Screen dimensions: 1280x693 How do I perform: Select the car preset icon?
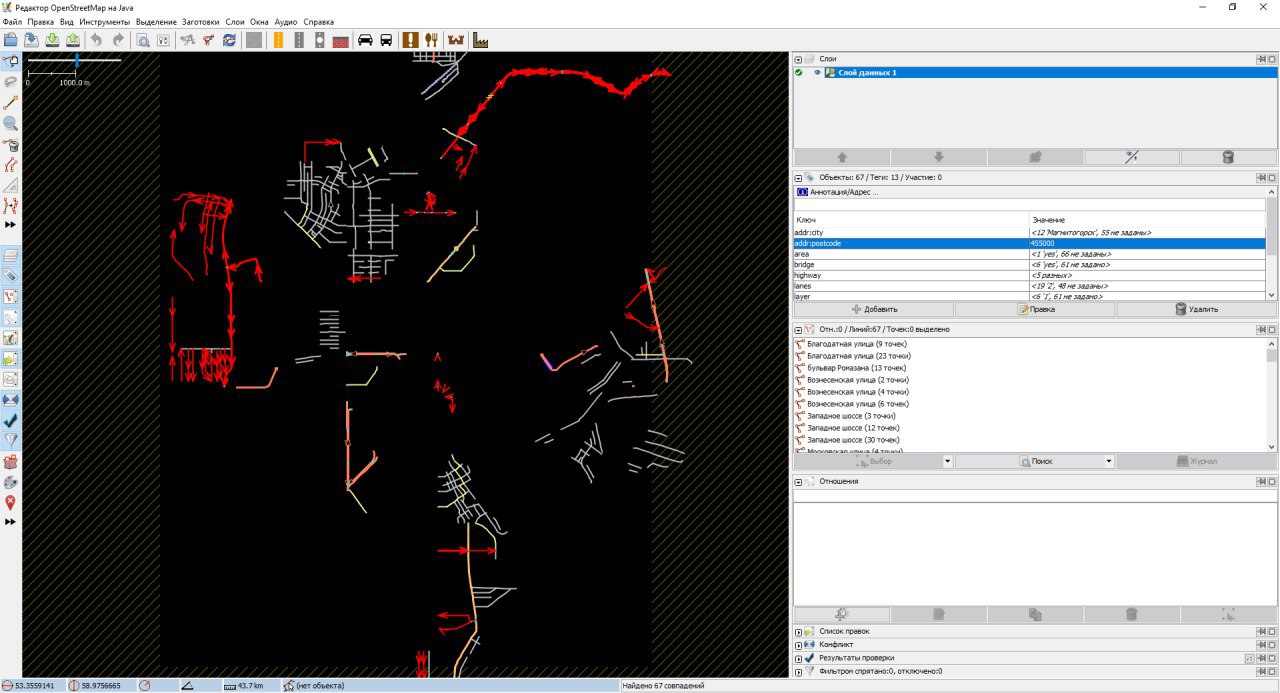(365, 40)
